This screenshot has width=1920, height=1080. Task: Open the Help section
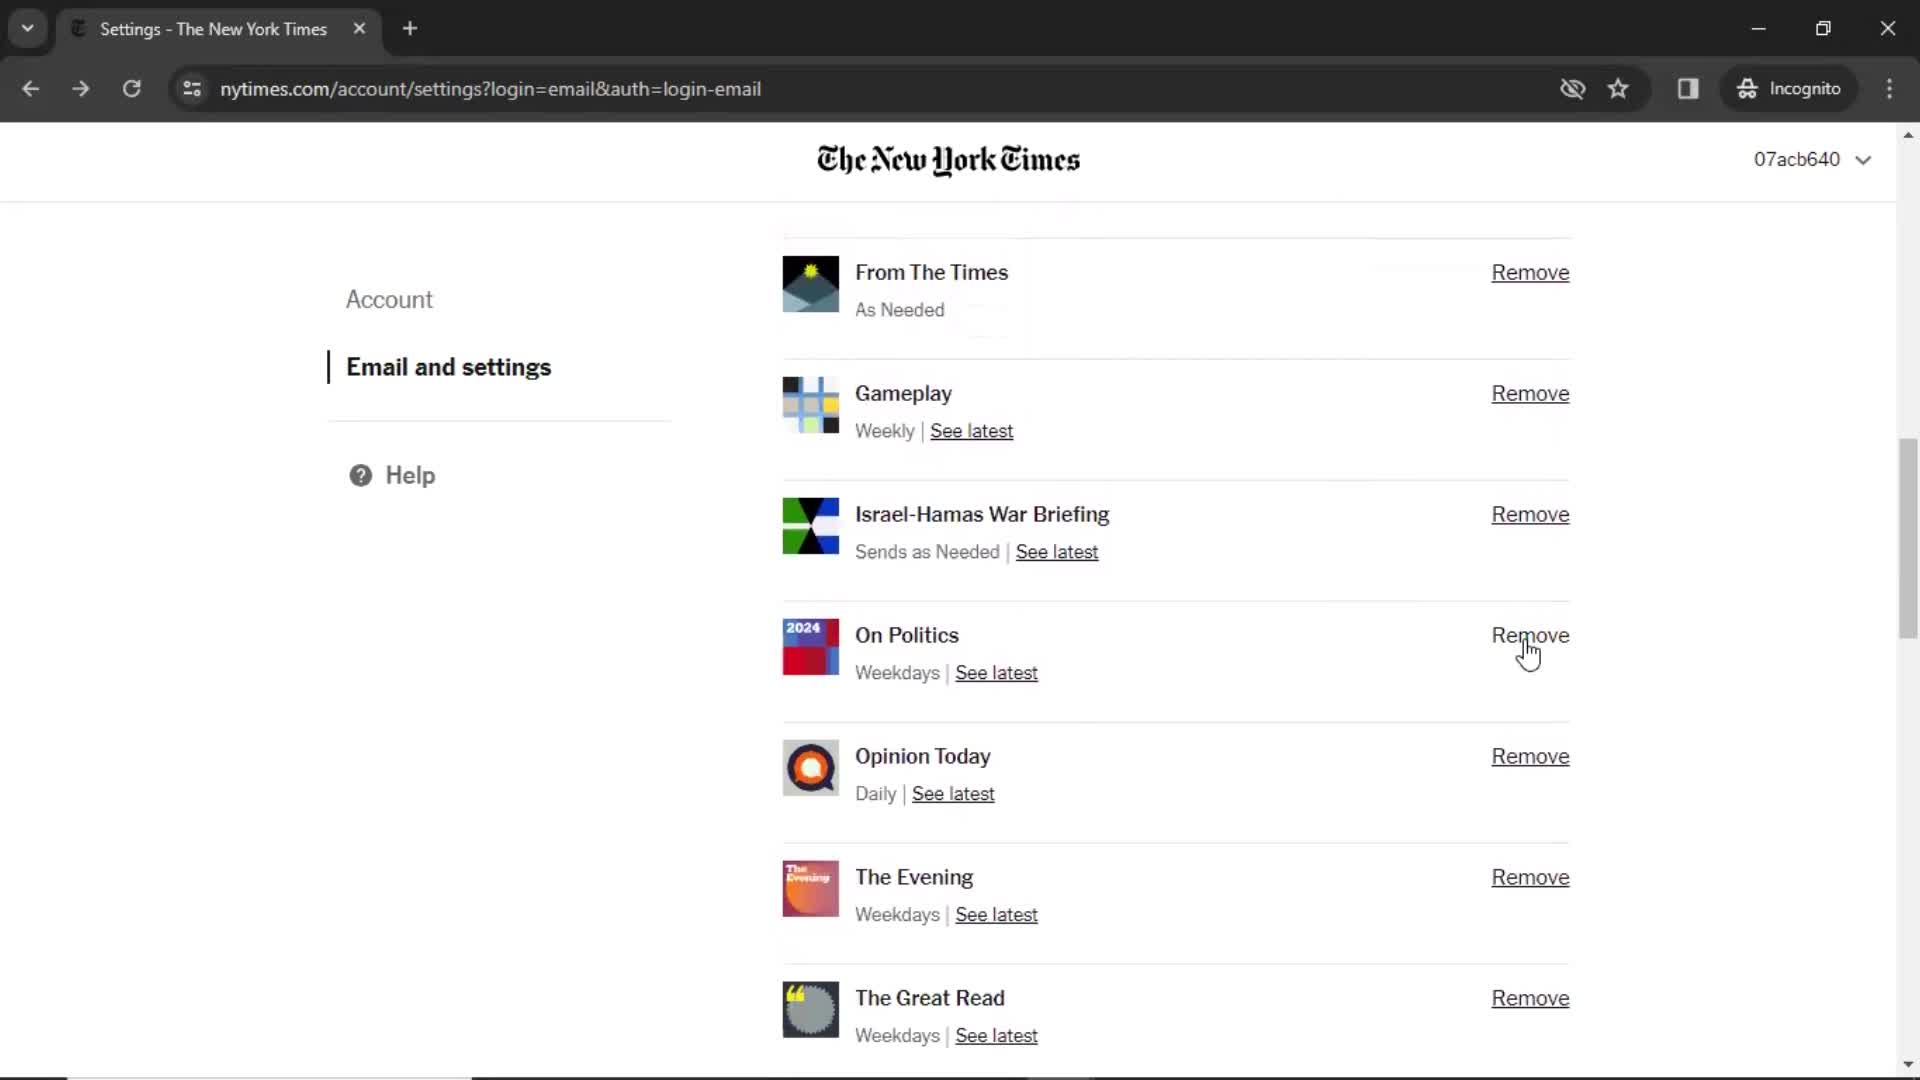point(410,475)
